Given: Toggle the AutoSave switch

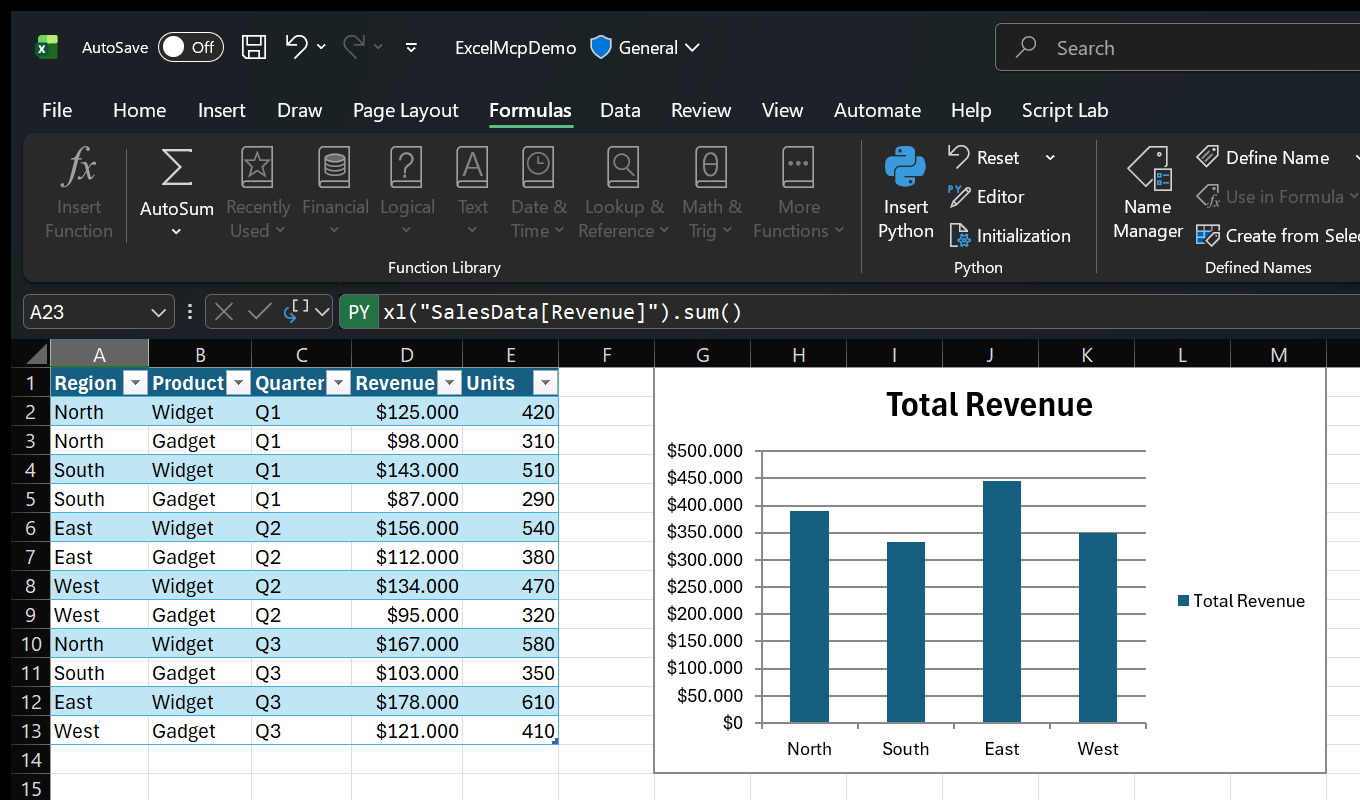Looking at the screenshot, I should click(x=190, y=47).
